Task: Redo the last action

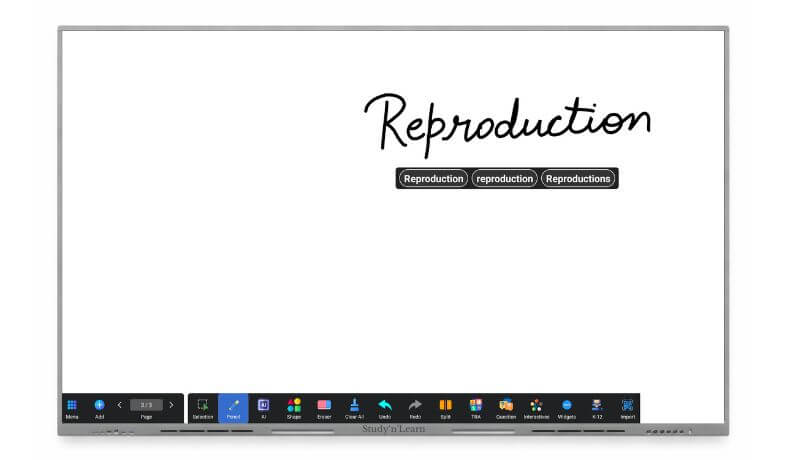Action: pos(415,405)
